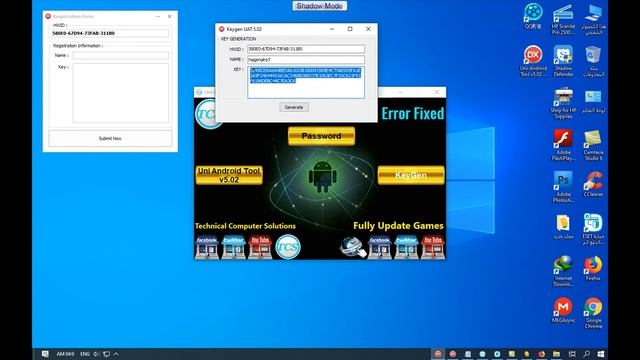This screenshot has height=360, width=640.
Task: Click the HWID value in Registration Form
Action: pos(109,33)
